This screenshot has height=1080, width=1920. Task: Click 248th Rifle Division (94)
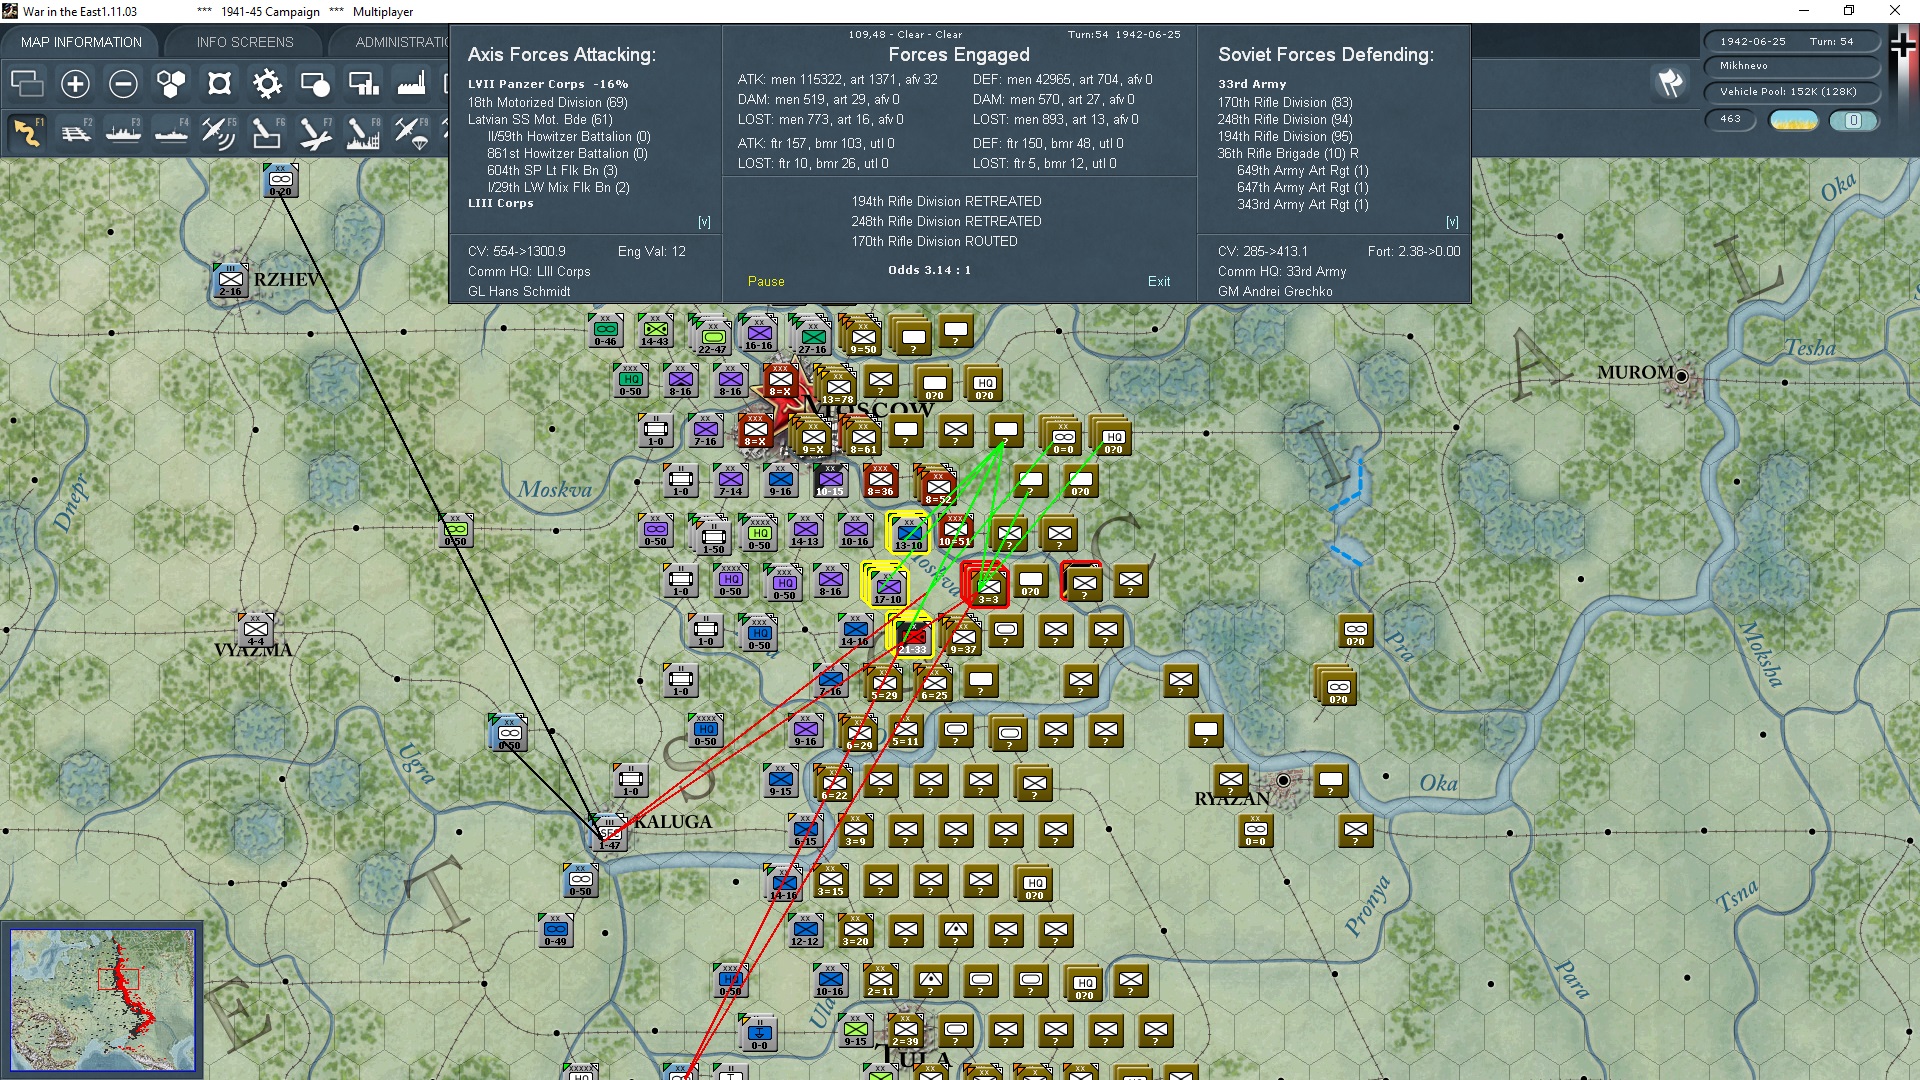1285,119
